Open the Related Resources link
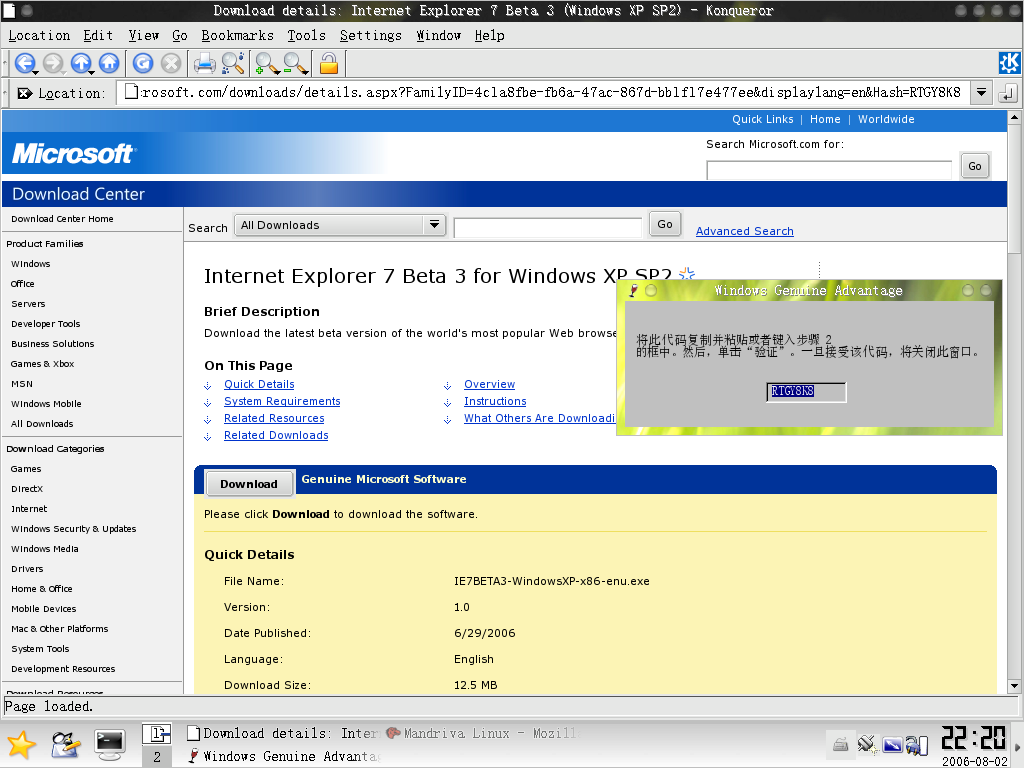The height and width of the screenshot is (768, 1024). 274,418
